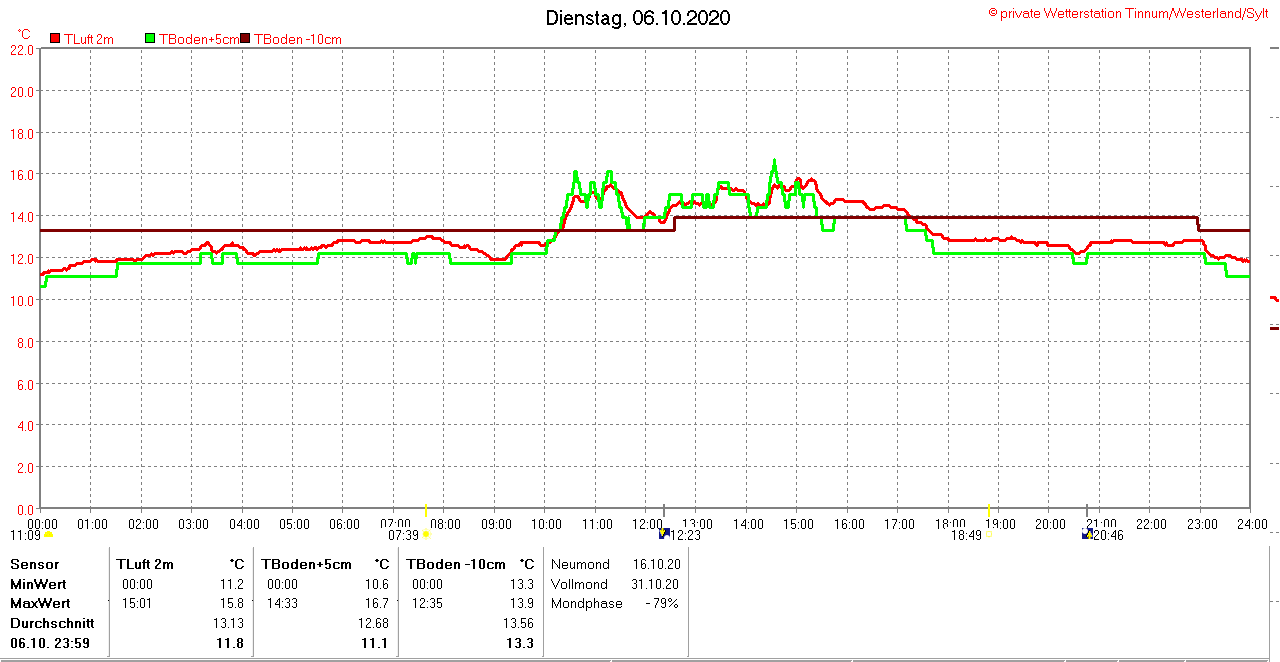Viewport: 1280px width, 662px height.
Task: Click the green TBoden+5cm legend swatch
Action: coord(151,39)
